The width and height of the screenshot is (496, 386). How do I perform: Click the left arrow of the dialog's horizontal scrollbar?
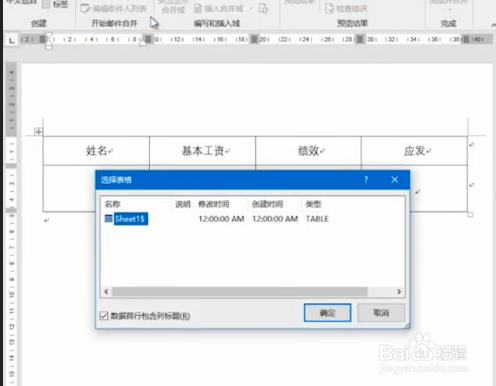pos(106,292)
